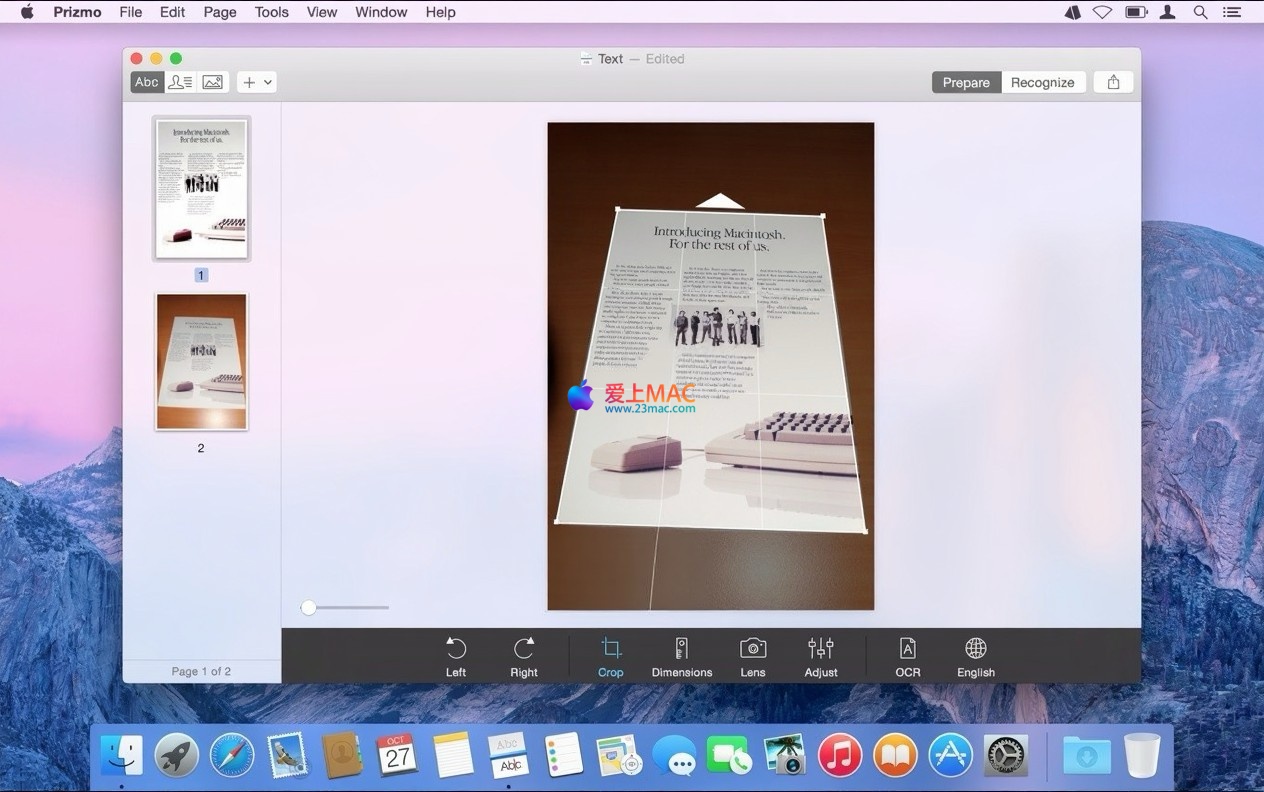Viewport: 1264px width, 792px height.
Task: Switch to the Recognize step
Action: tap(1042, 82)
